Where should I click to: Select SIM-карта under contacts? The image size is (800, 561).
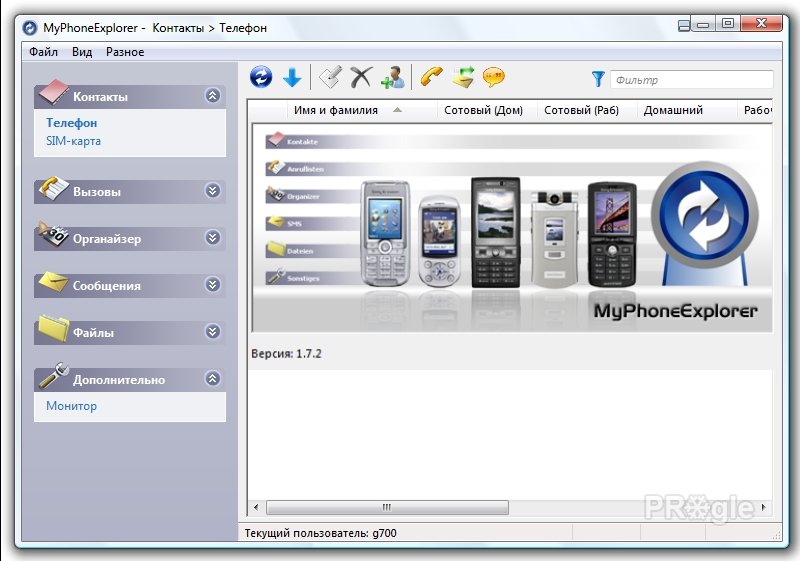(73, 141)
